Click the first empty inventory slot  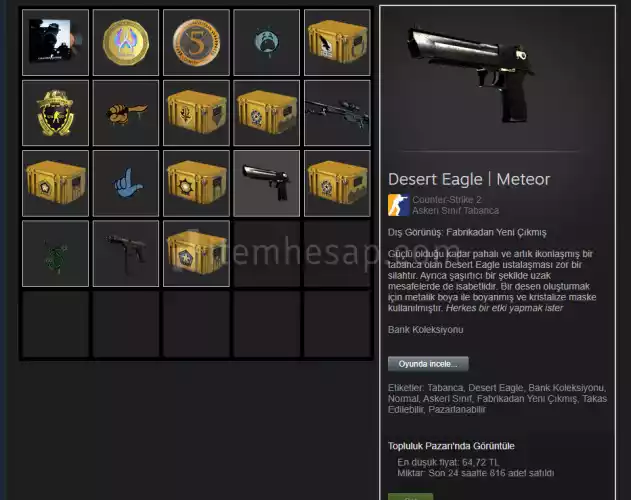(267, 254)
